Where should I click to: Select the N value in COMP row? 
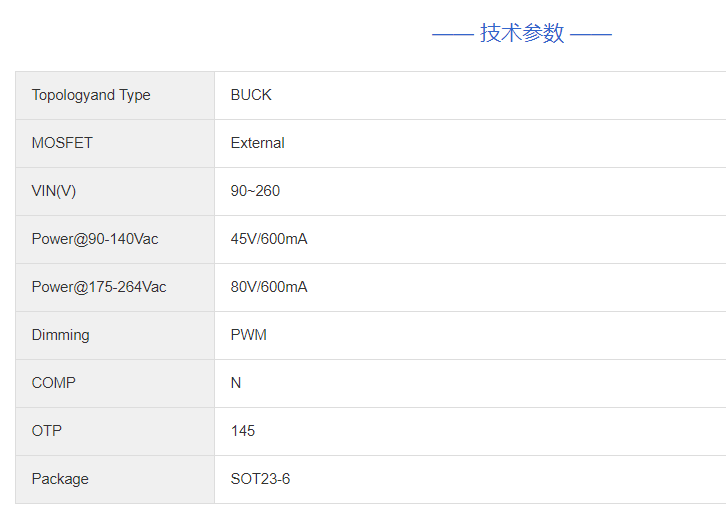click(236, 383)
